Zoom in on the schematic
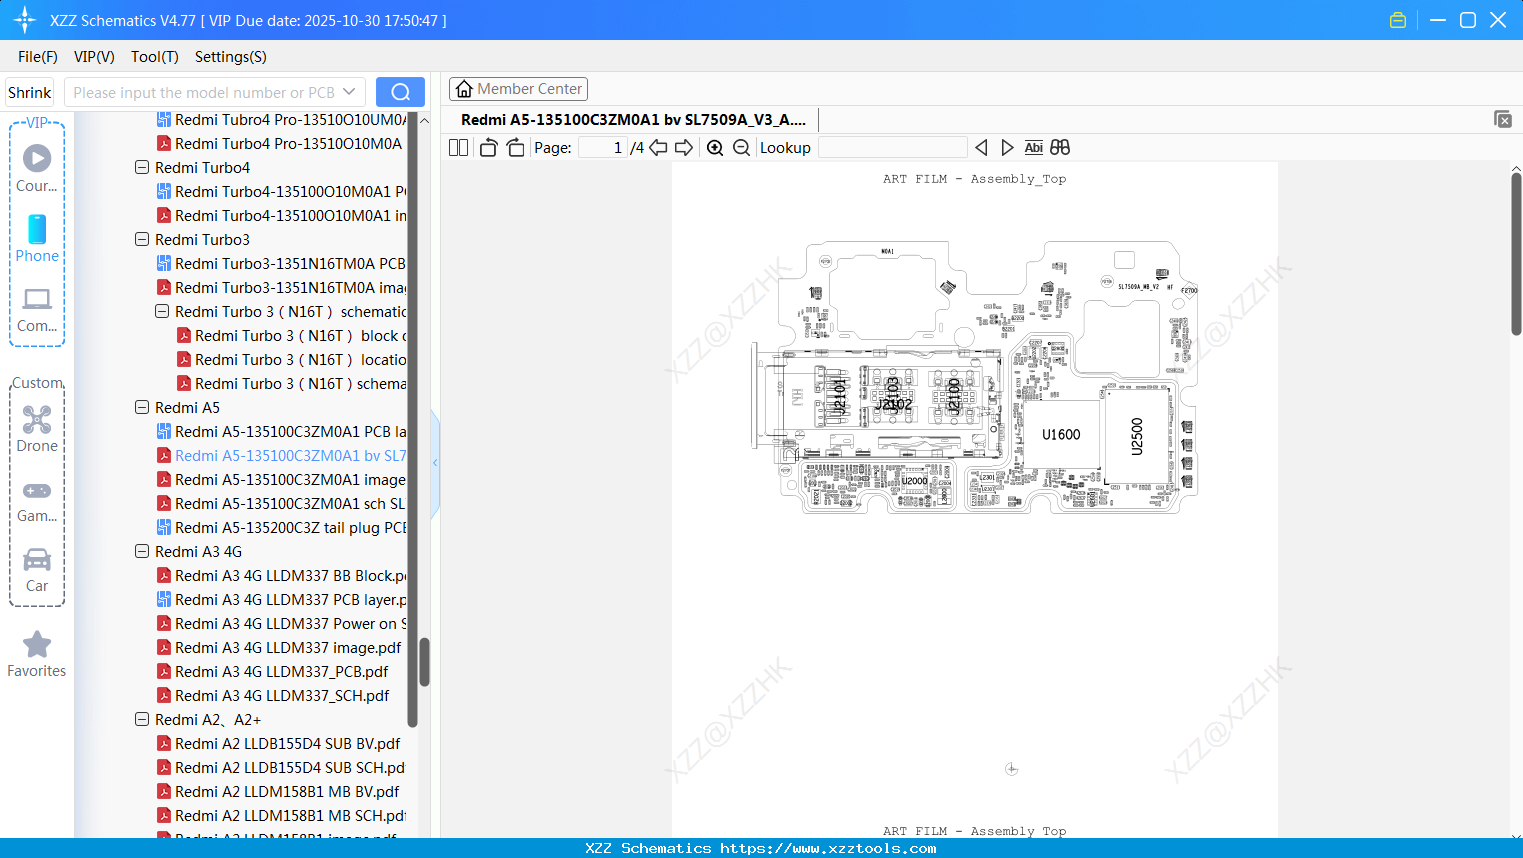Screen dimensions: 1523x858 [x=715, y=148]
